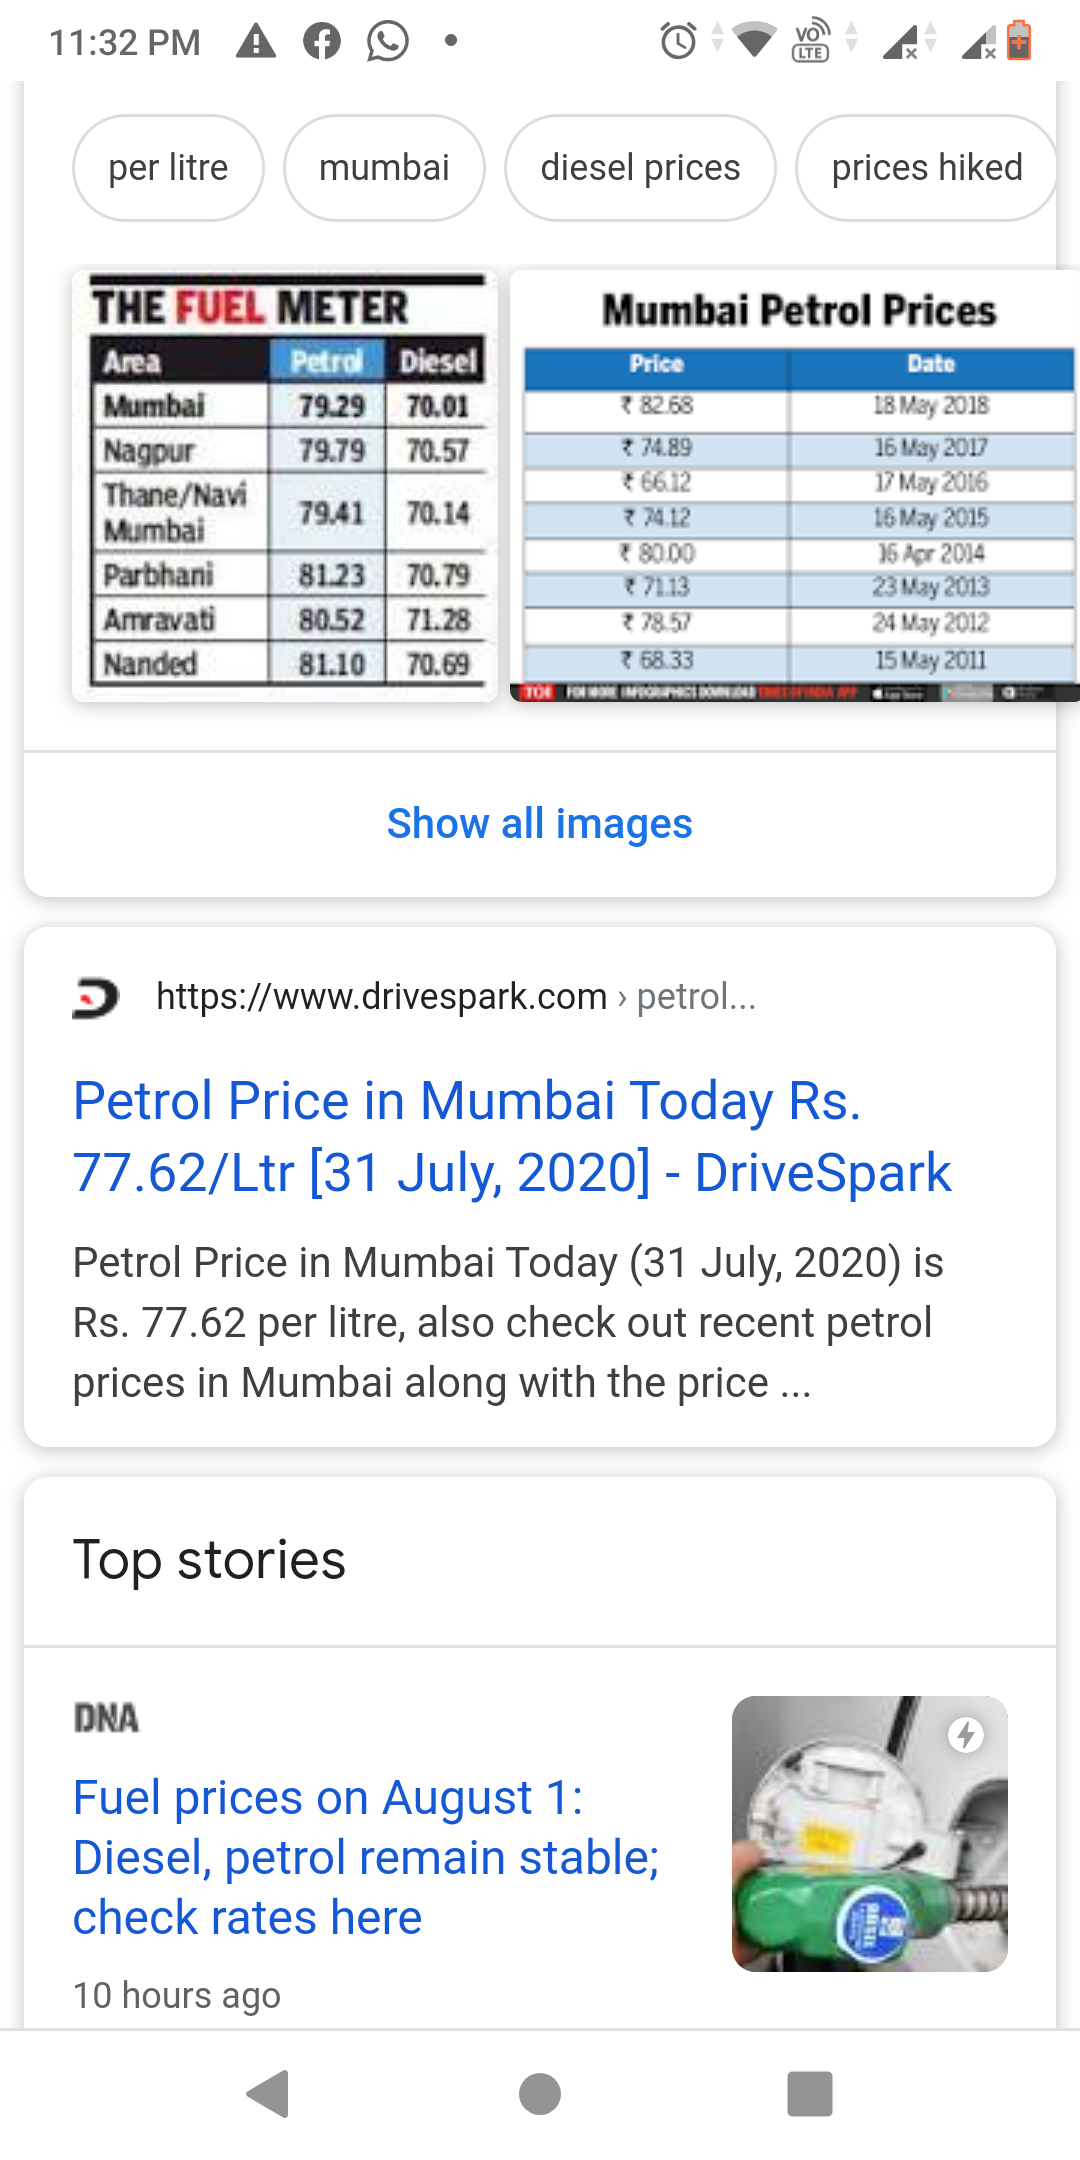The width and height of the screenshot is (1080, 2160).
Task: Tap the Android home circle button
Action: point(540,2094)
